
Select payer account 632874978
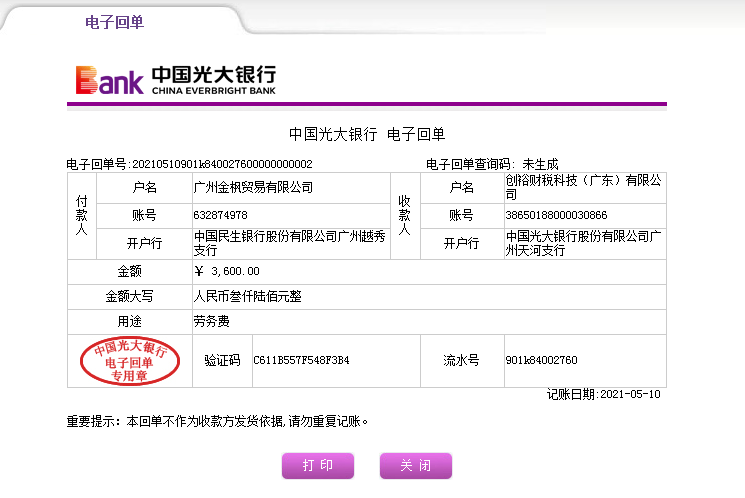tap(220, 215)
